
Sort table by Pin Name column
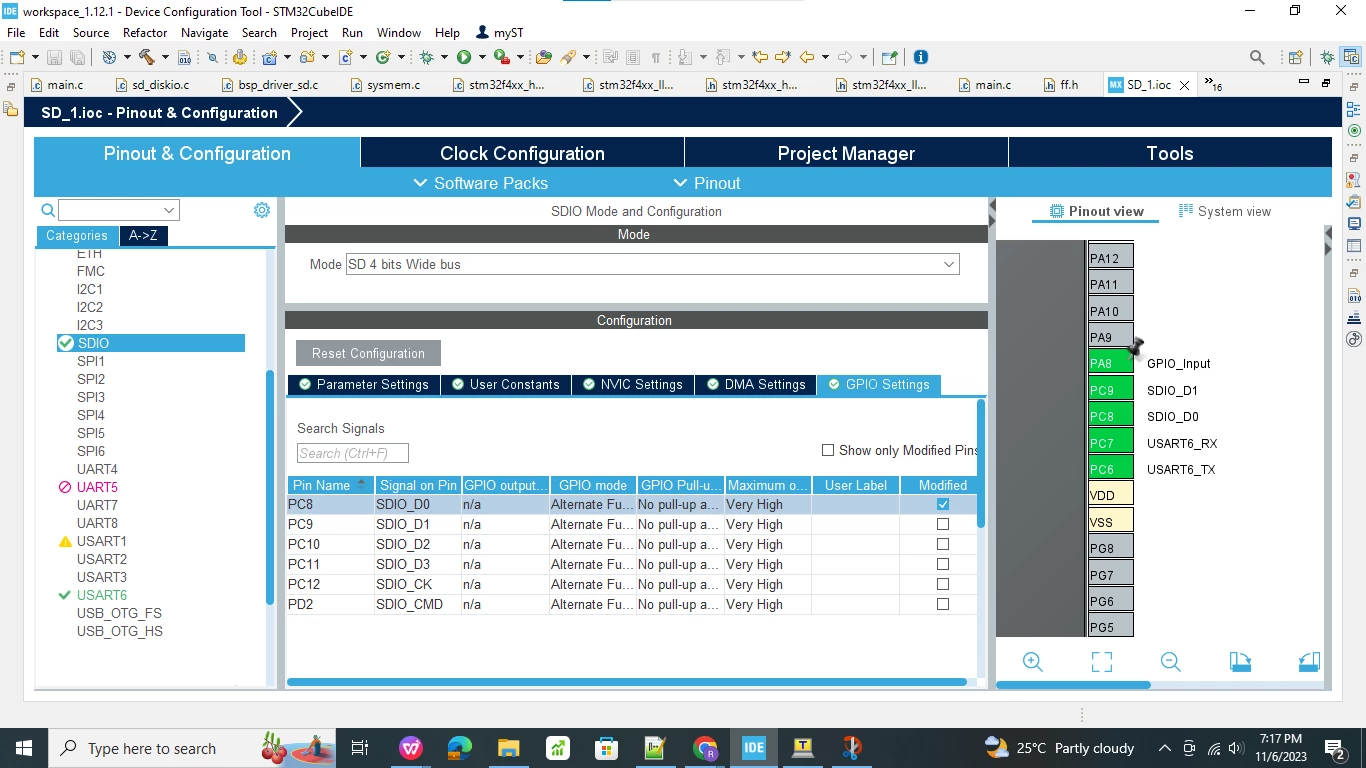click(330, 485)
